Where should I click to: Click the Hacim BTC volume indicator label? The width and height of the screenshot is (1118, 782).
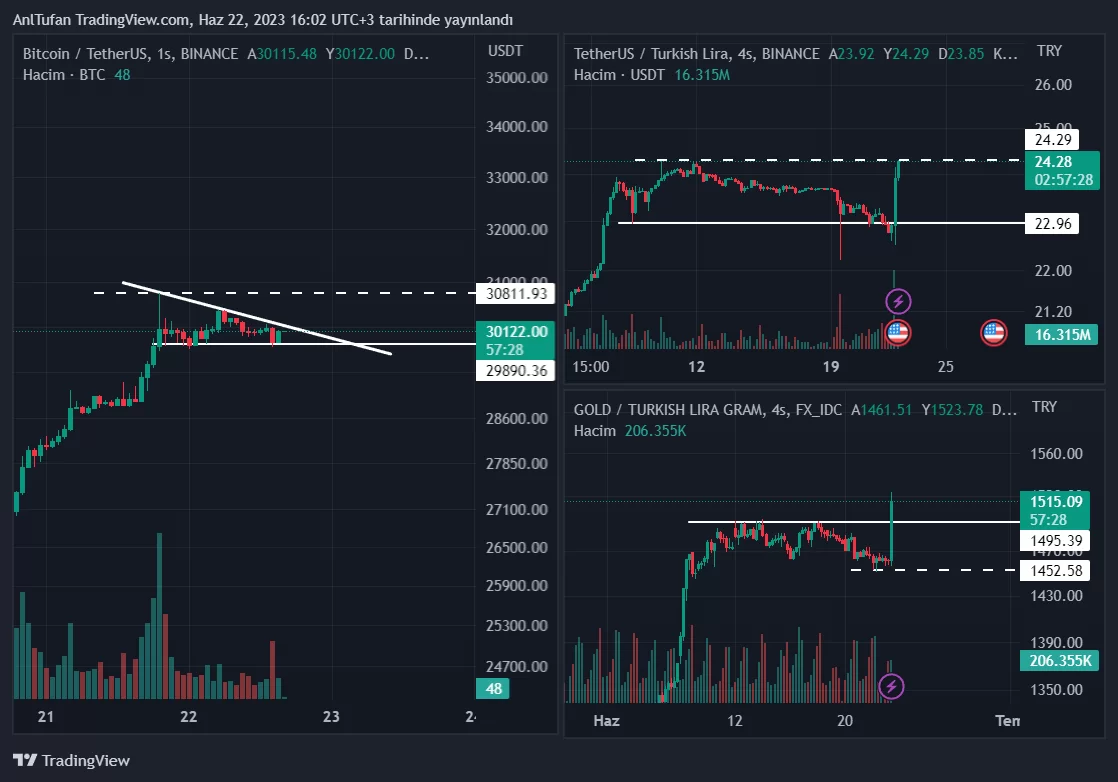coord(76,75)
